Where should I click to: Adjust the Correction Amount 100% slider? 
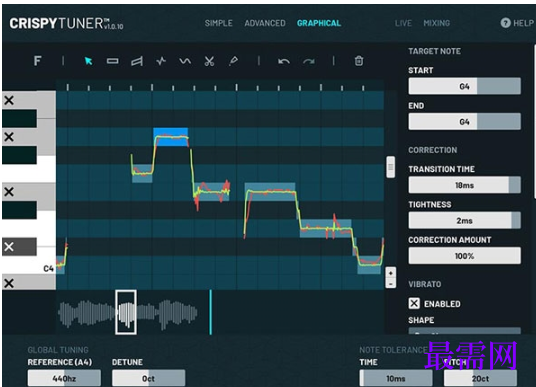[464, 256]
